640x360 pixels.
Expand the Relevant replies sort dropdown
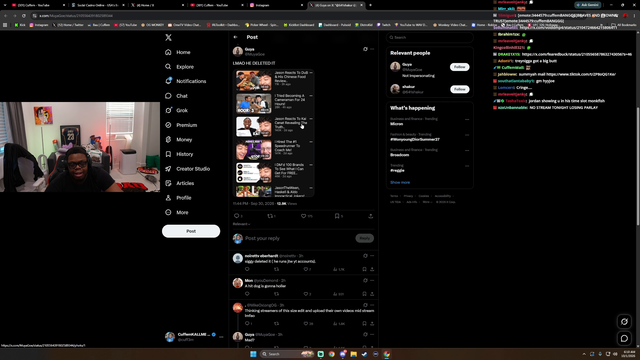(241, 224)
